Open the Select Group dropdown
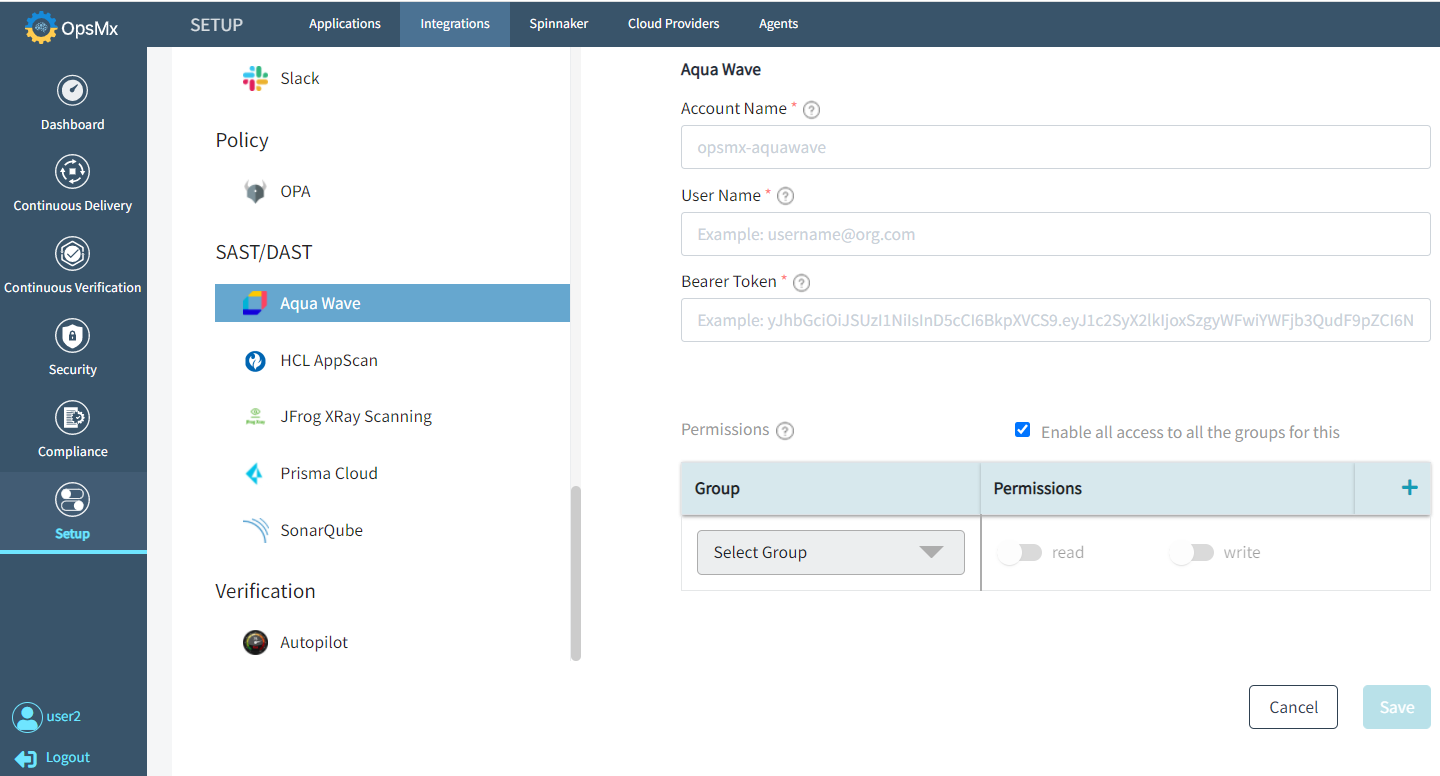Viewport: 1440px width, 776px height. point(830,551)
